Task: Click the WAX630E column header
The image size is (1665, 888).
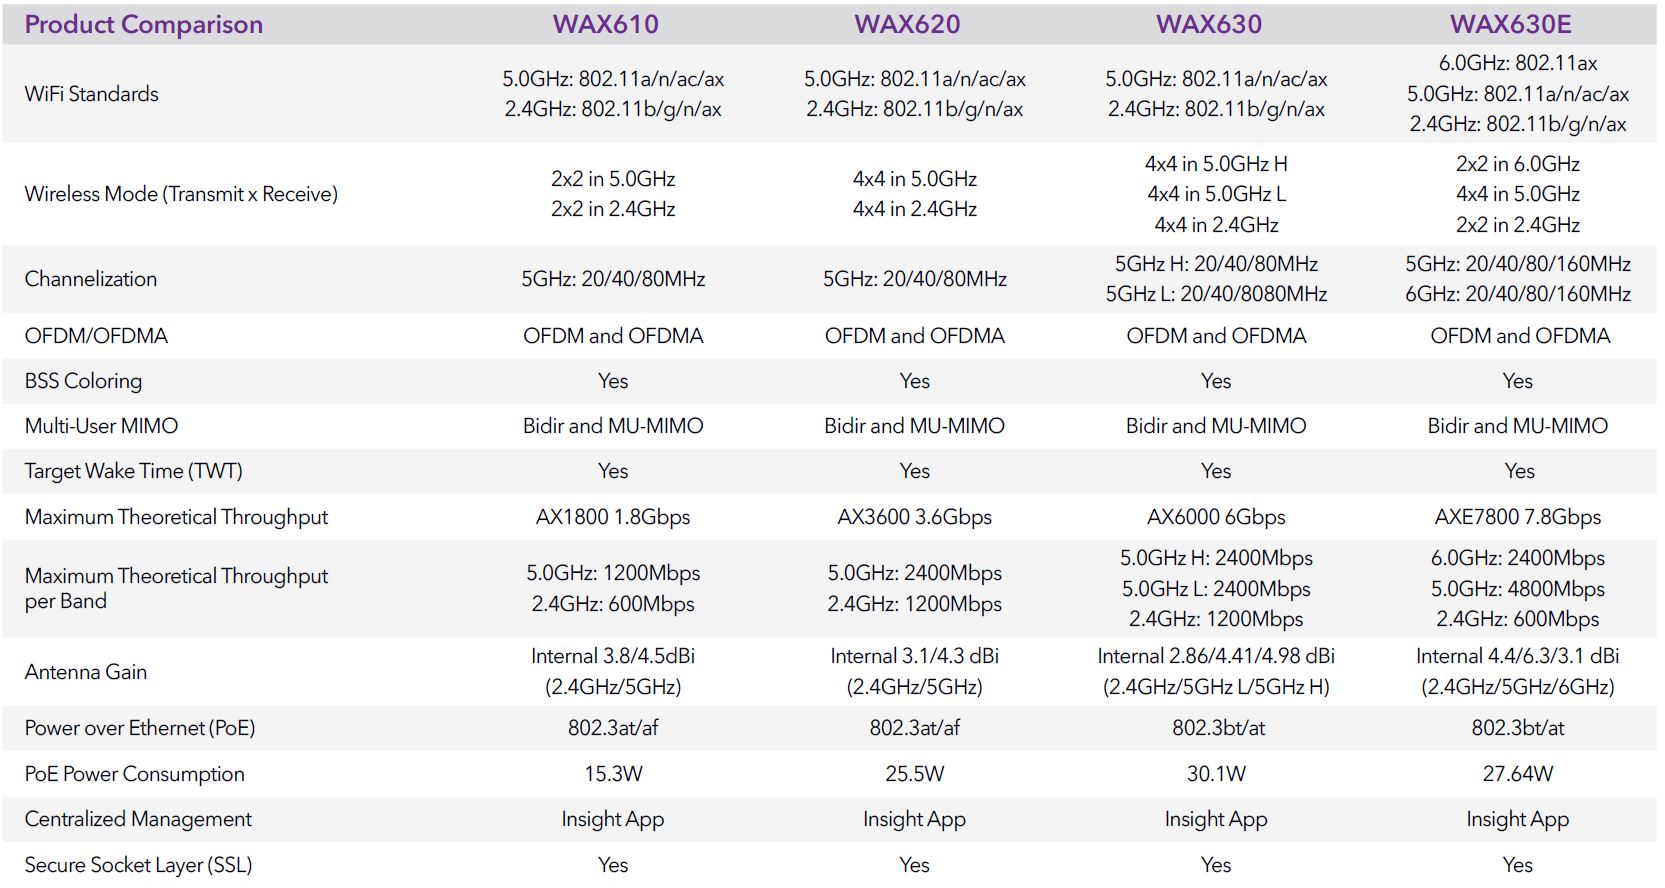Action: point(1511,25)
